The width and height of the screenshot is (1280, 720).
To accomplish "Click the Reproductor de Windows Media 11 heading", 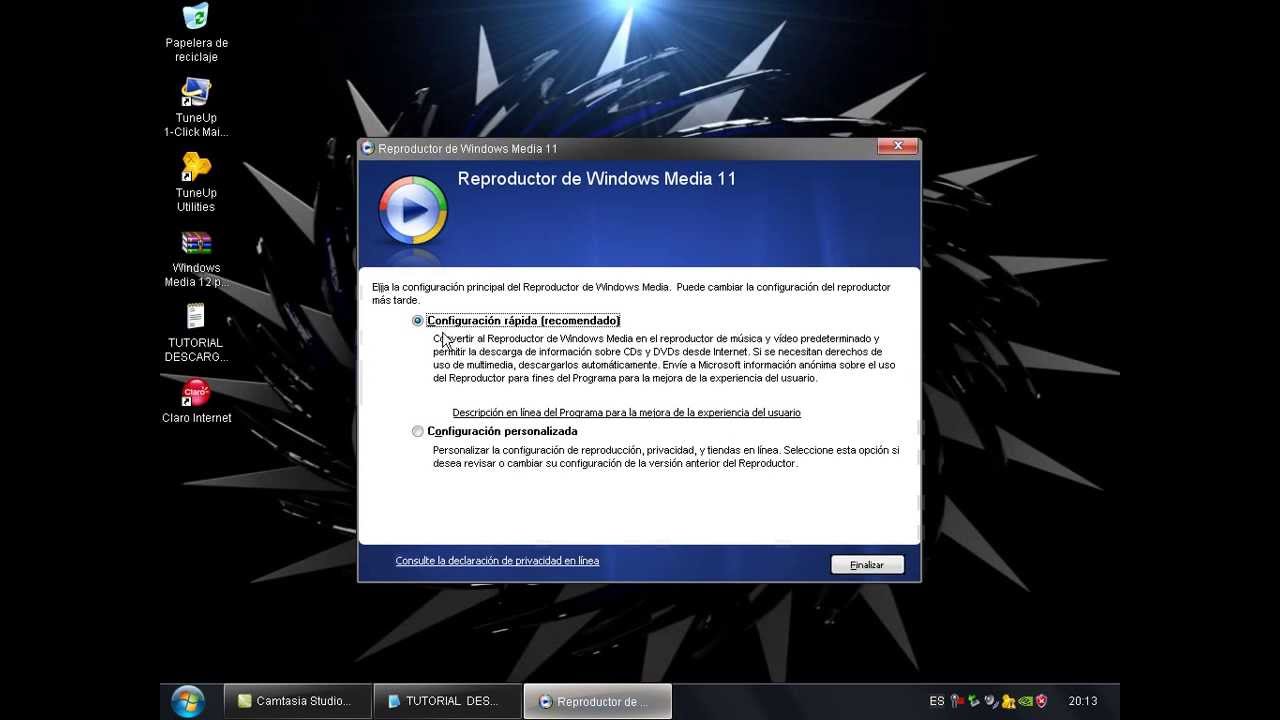I will click(597, 179).
